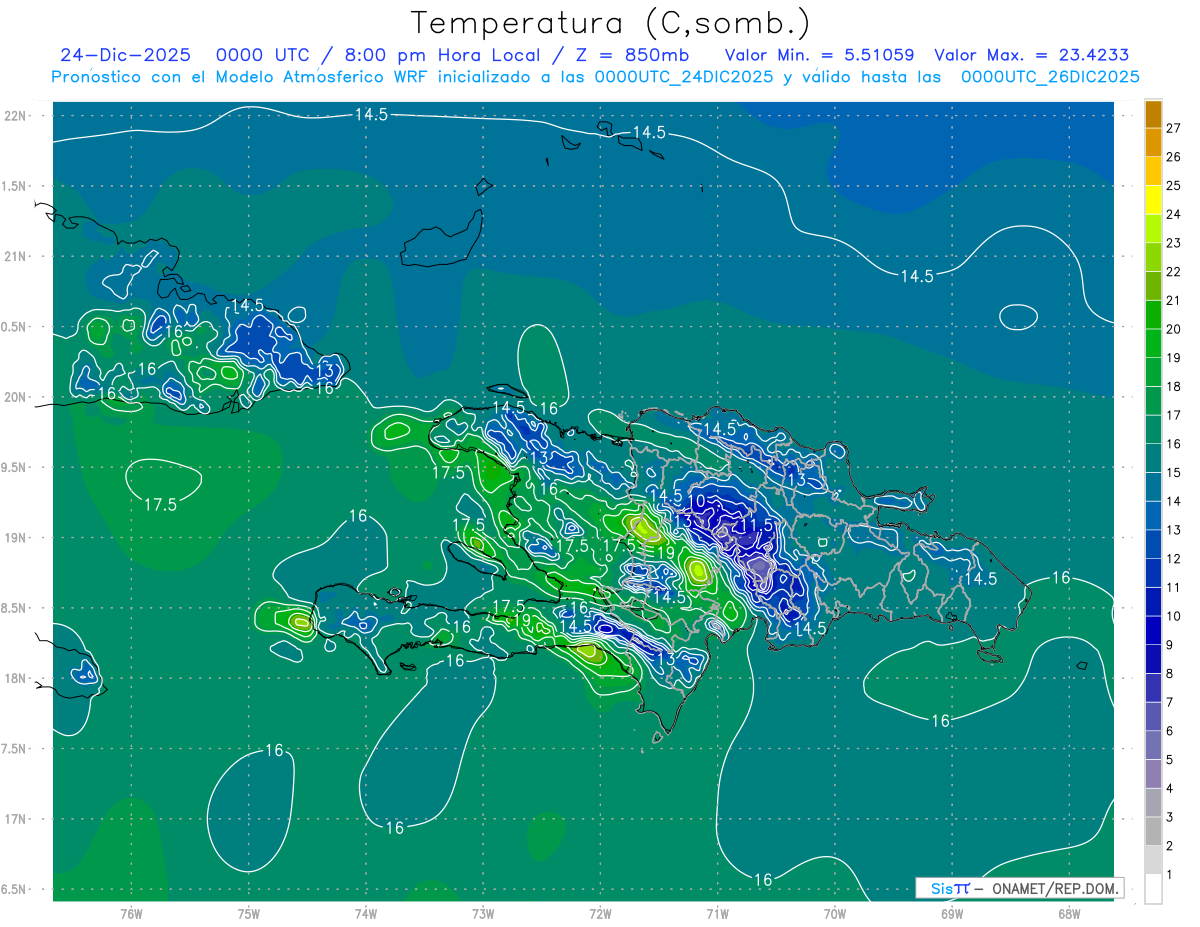Click the "11.5" contour label on the map
This screenshot has width=1200, height=927.
coord(757,525)
